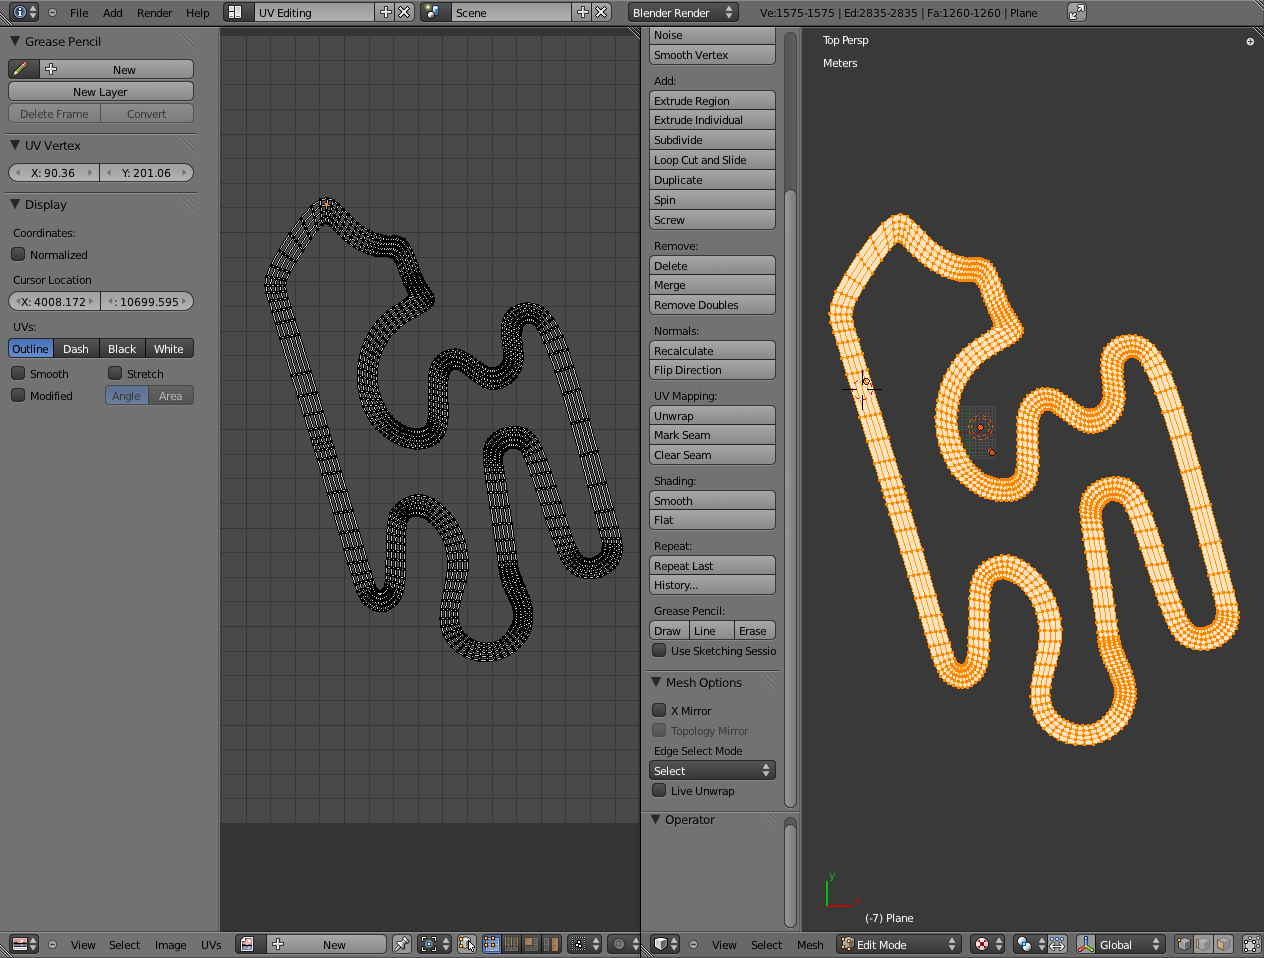This screenshot has width=1264, height=958.
Task: Select edge select mode in 3D view
Action: [1204, 944]
